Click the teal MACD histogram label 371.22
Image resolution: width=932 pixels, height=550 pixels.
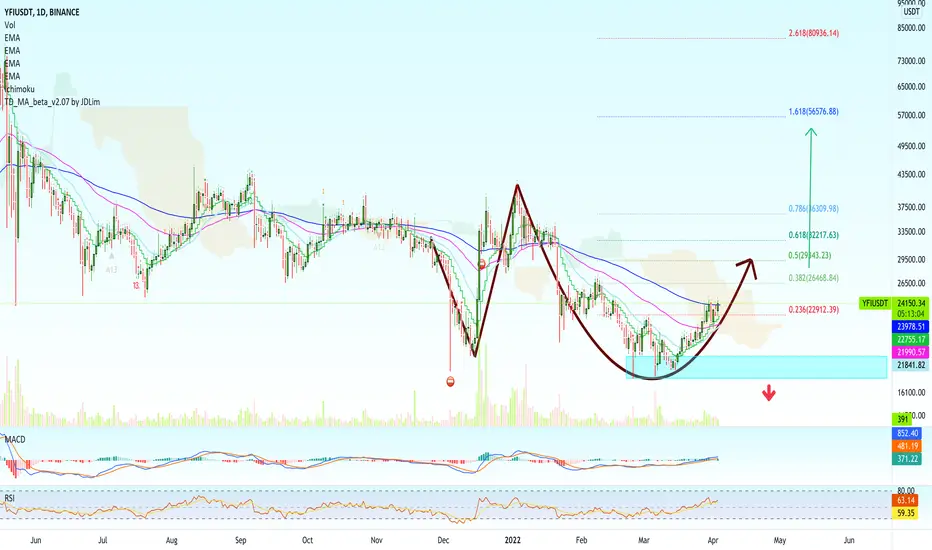tap(908, 459)
